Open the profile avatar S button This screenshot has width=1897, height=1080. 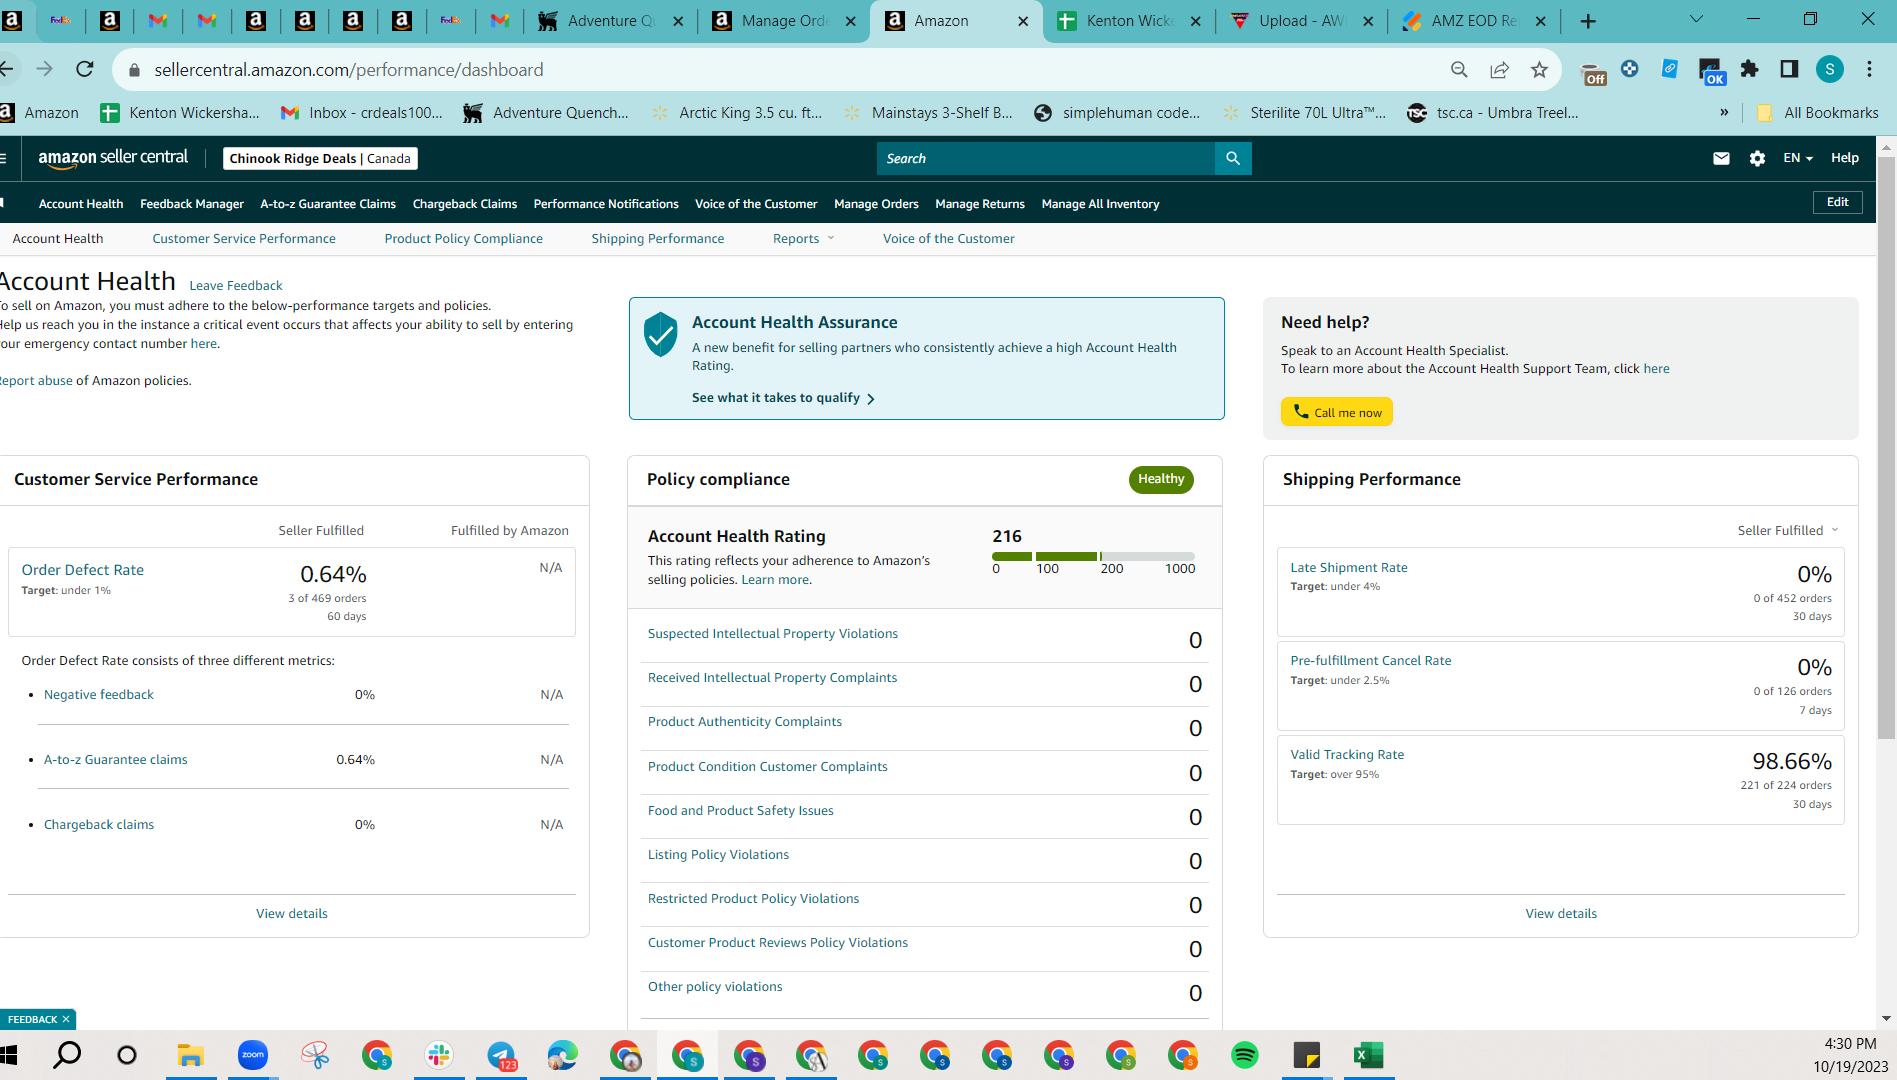[x=1829, y=69]
